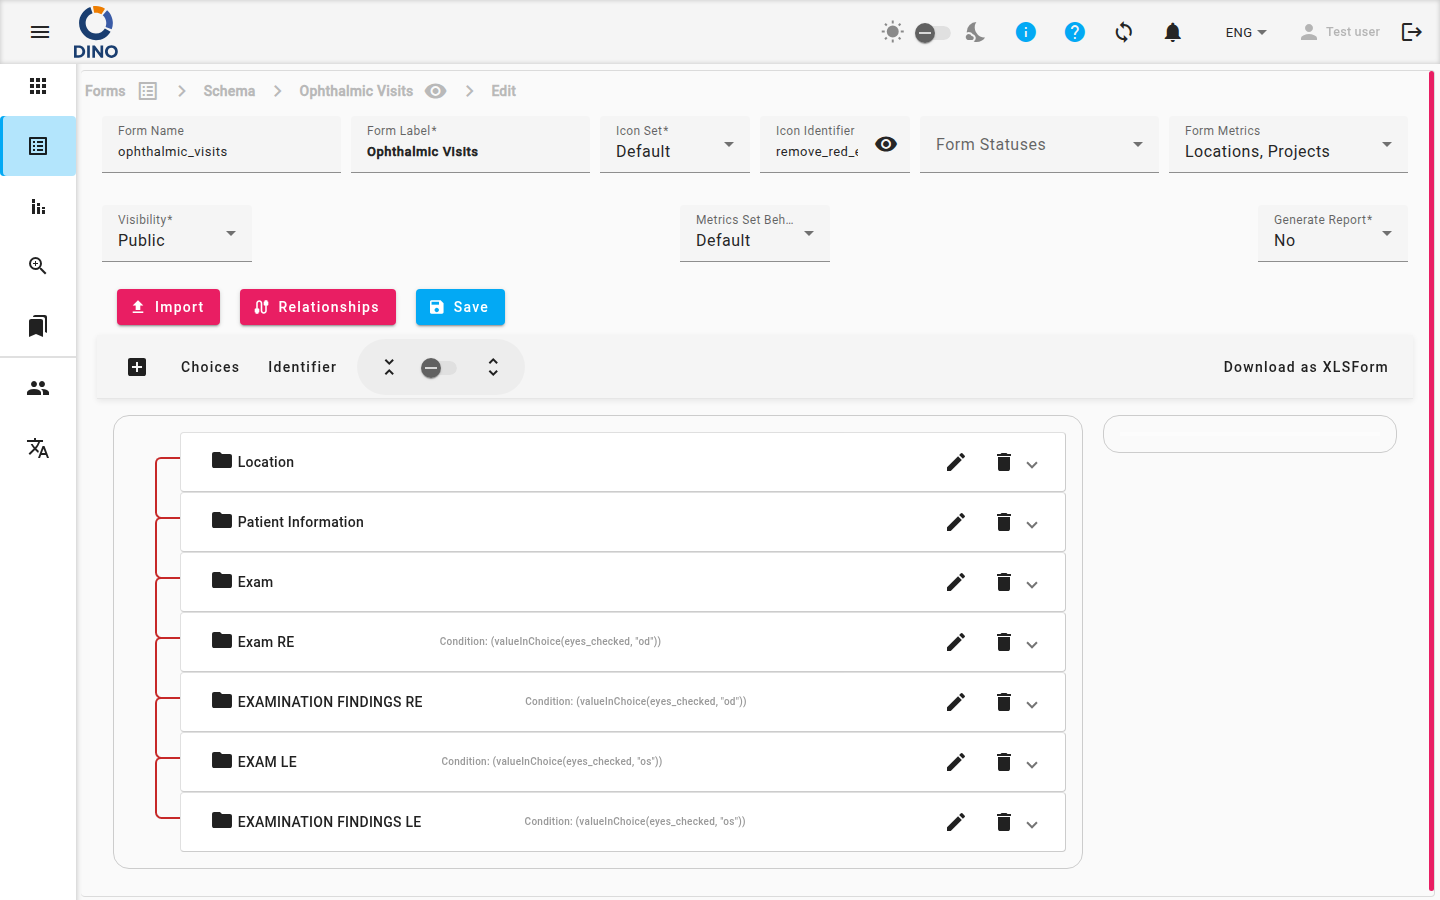This screenshot has height=900, width=1440.
Task: Delete the Location group
Action: (1004, 462)
